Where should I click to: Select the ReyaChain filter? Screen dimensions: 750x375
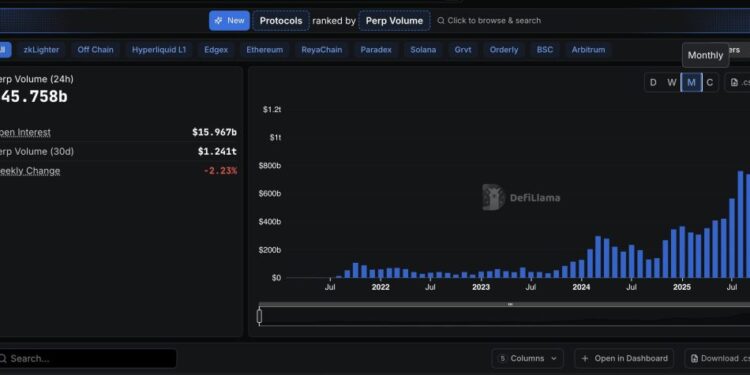321,50
